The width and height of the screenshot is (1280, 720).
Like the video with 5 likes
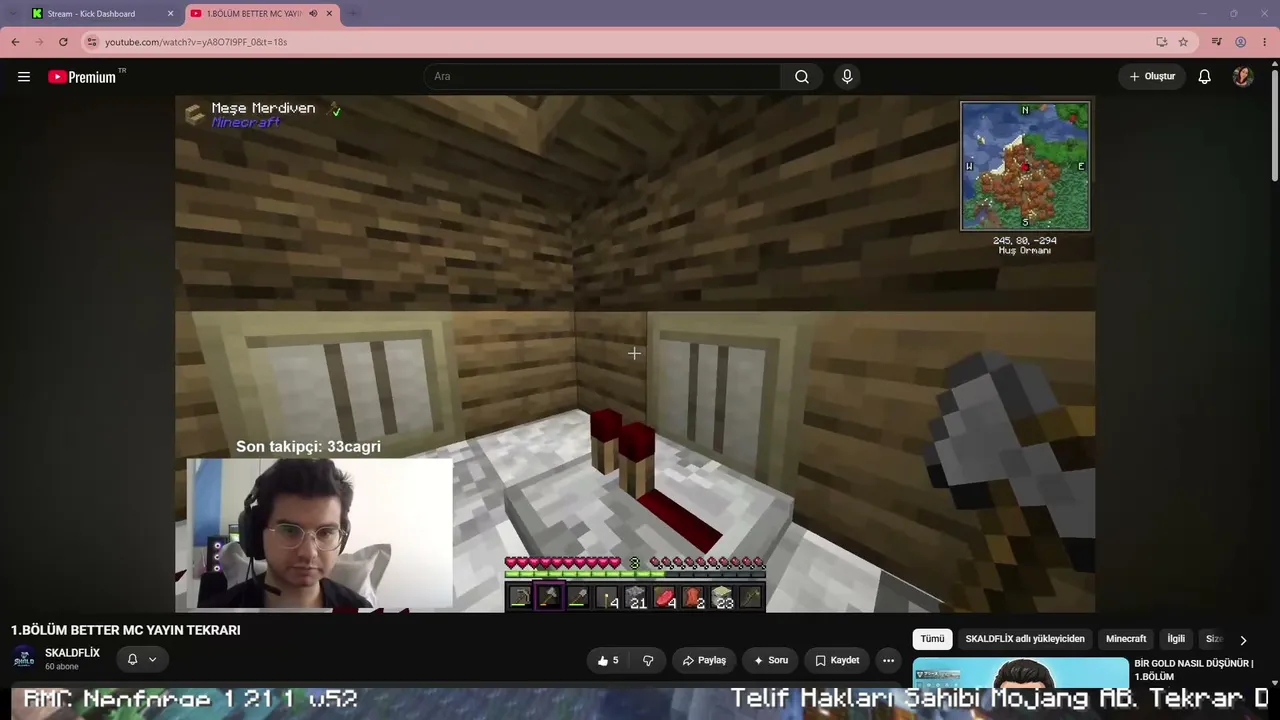[x=607, y=660]
